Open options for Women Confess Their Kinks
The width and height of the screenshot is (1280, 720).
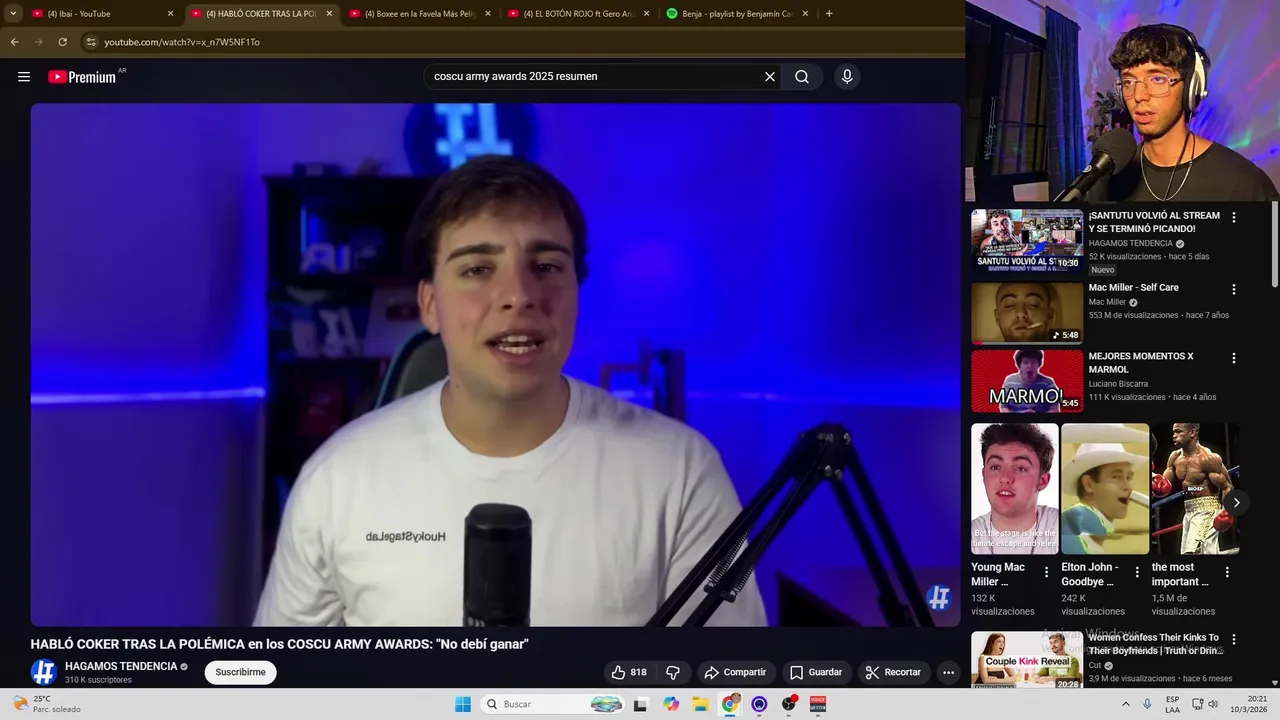1233,639
